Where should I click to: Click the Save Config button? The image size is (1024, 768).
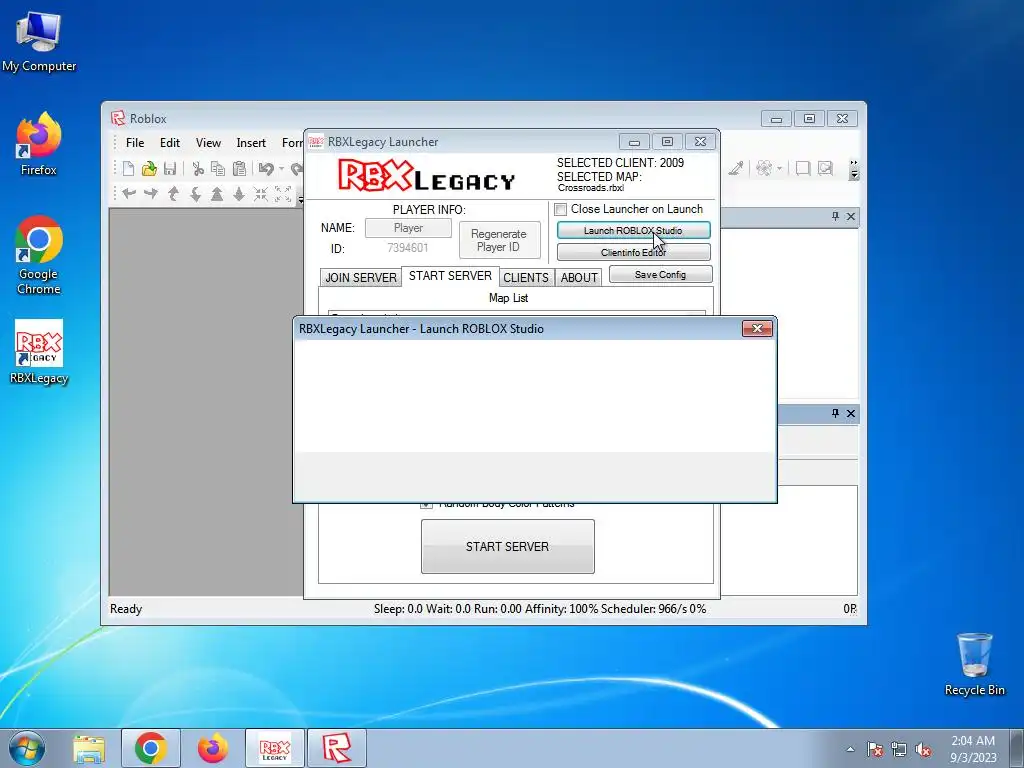tap(660, 274)
